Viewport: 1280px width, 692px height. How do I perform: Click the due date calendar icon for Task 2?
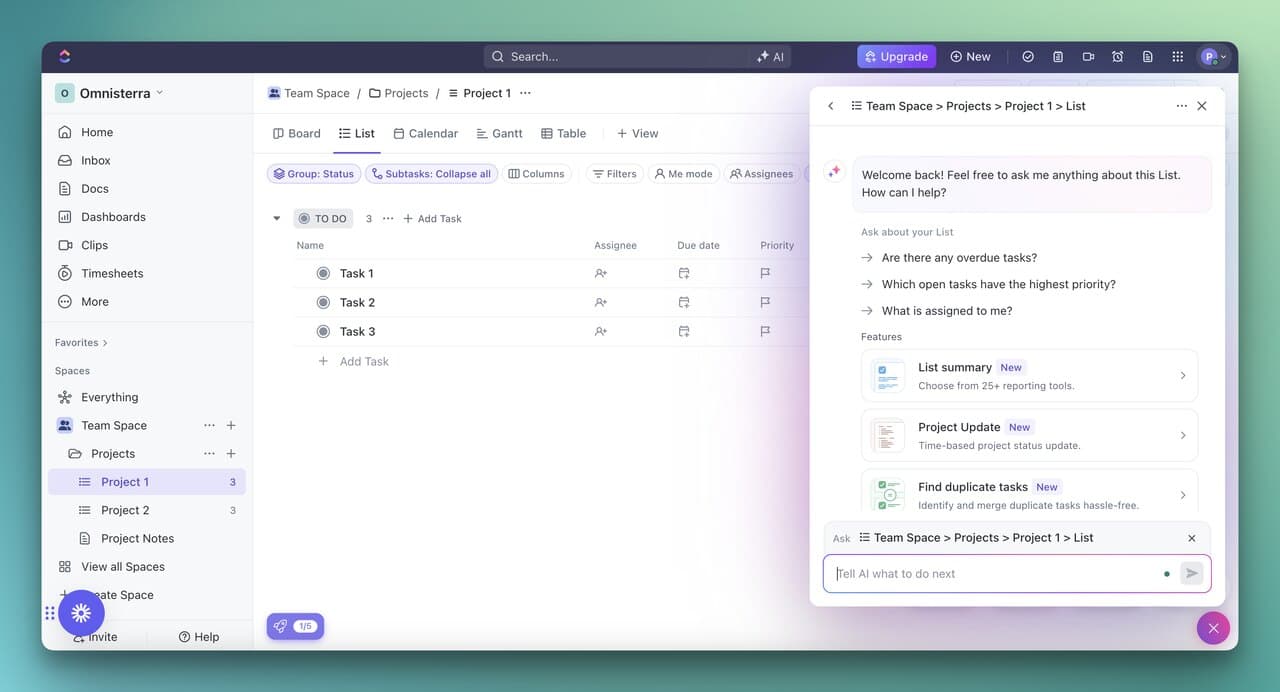pyautogui.click(x=684, y=302)
